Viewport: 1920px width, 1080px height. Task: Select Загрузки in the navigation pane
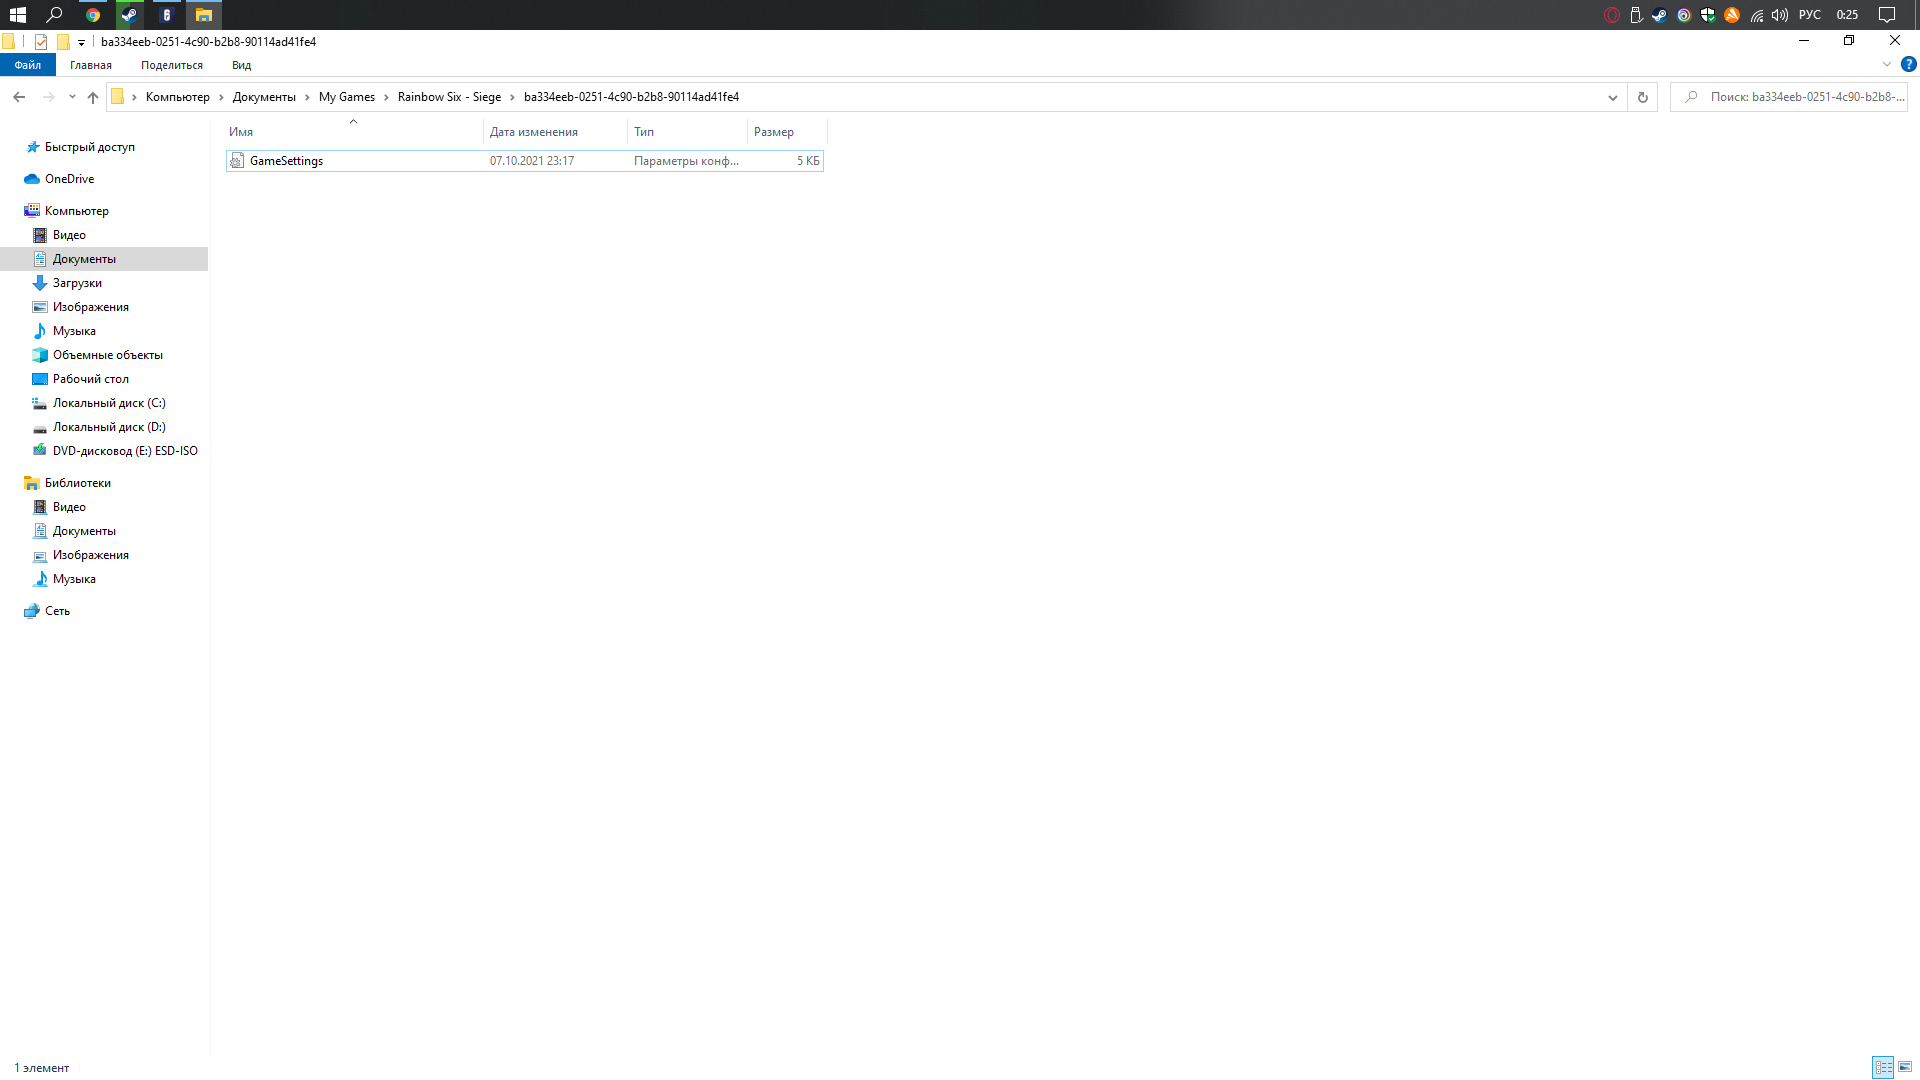(x=77, y=283)
